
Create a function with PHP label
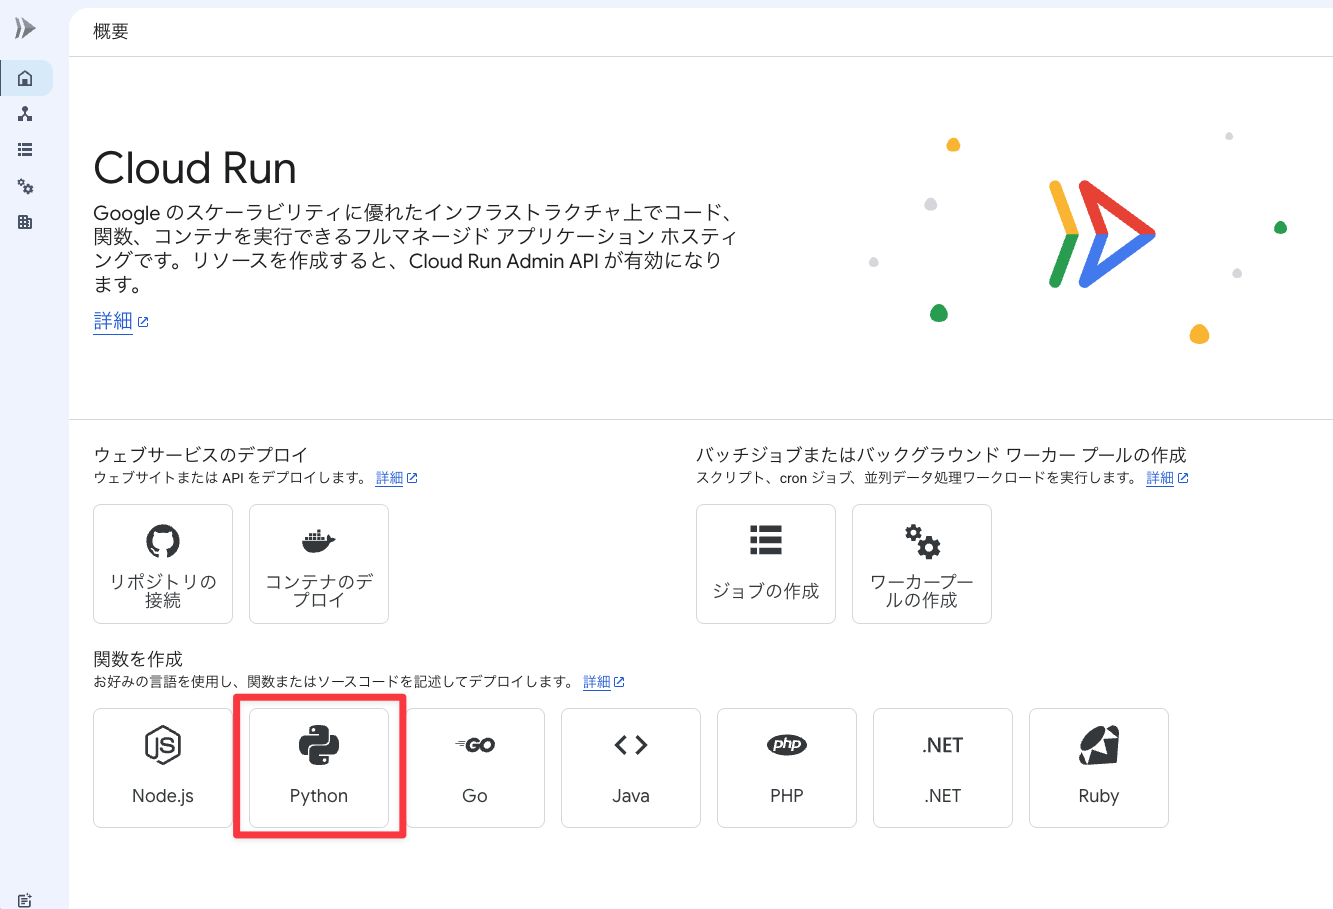pyautogui.click(x=787, y=796)
